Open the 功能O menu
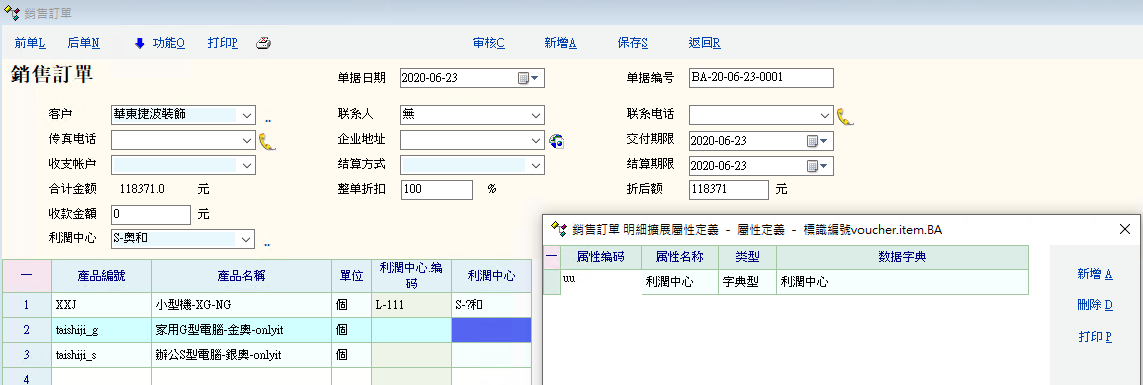1143x385 pixels. tap(168, 44)
